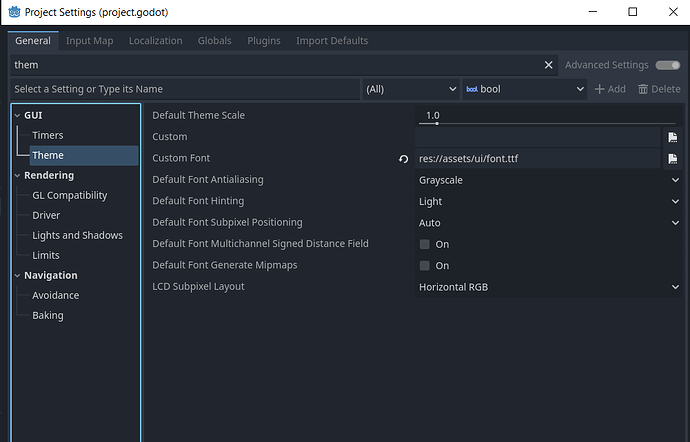Click the Default Theme Scale label
Screen dimensions: 690x442
point(198,115)
